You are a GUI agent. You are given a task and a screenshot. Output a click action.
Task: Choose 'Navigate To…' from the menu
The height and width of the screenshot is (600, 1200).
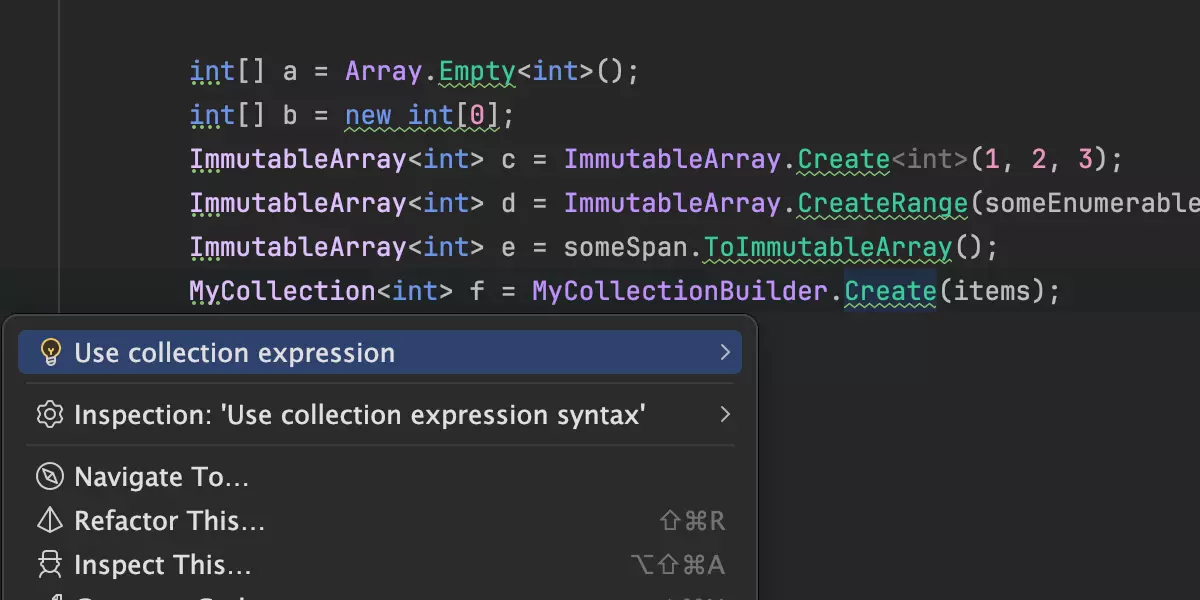click(x=162, y=477)
